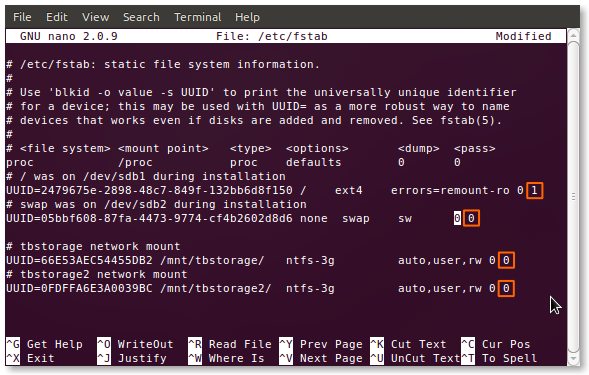Image resolution: width=589 pixels, height=375 pixels.
Task: Open the Search menu
Action: [141, 17]
